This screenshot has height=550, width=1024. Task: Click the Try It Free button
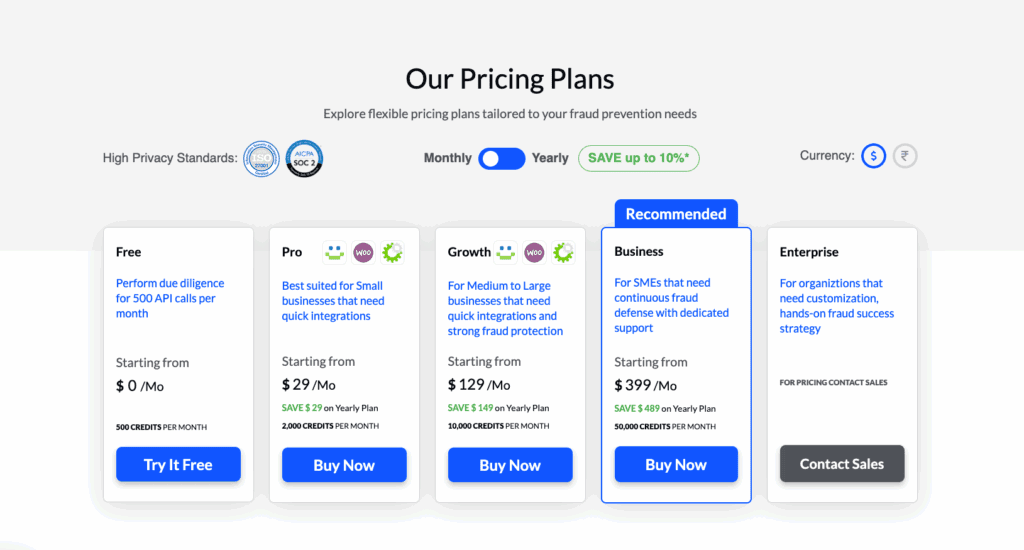(x=178, y=464)
